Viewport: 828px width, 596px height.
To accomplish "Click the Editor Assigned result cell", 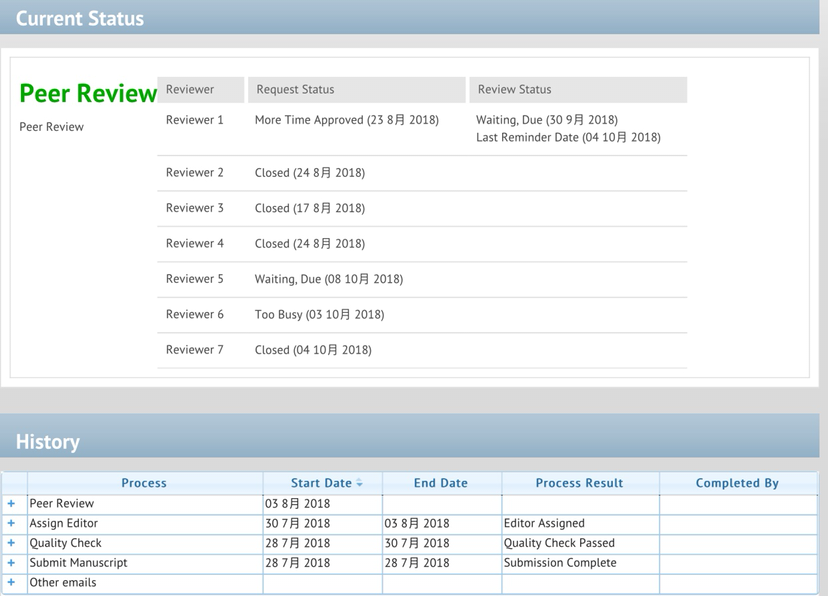I will pos(544,523).
